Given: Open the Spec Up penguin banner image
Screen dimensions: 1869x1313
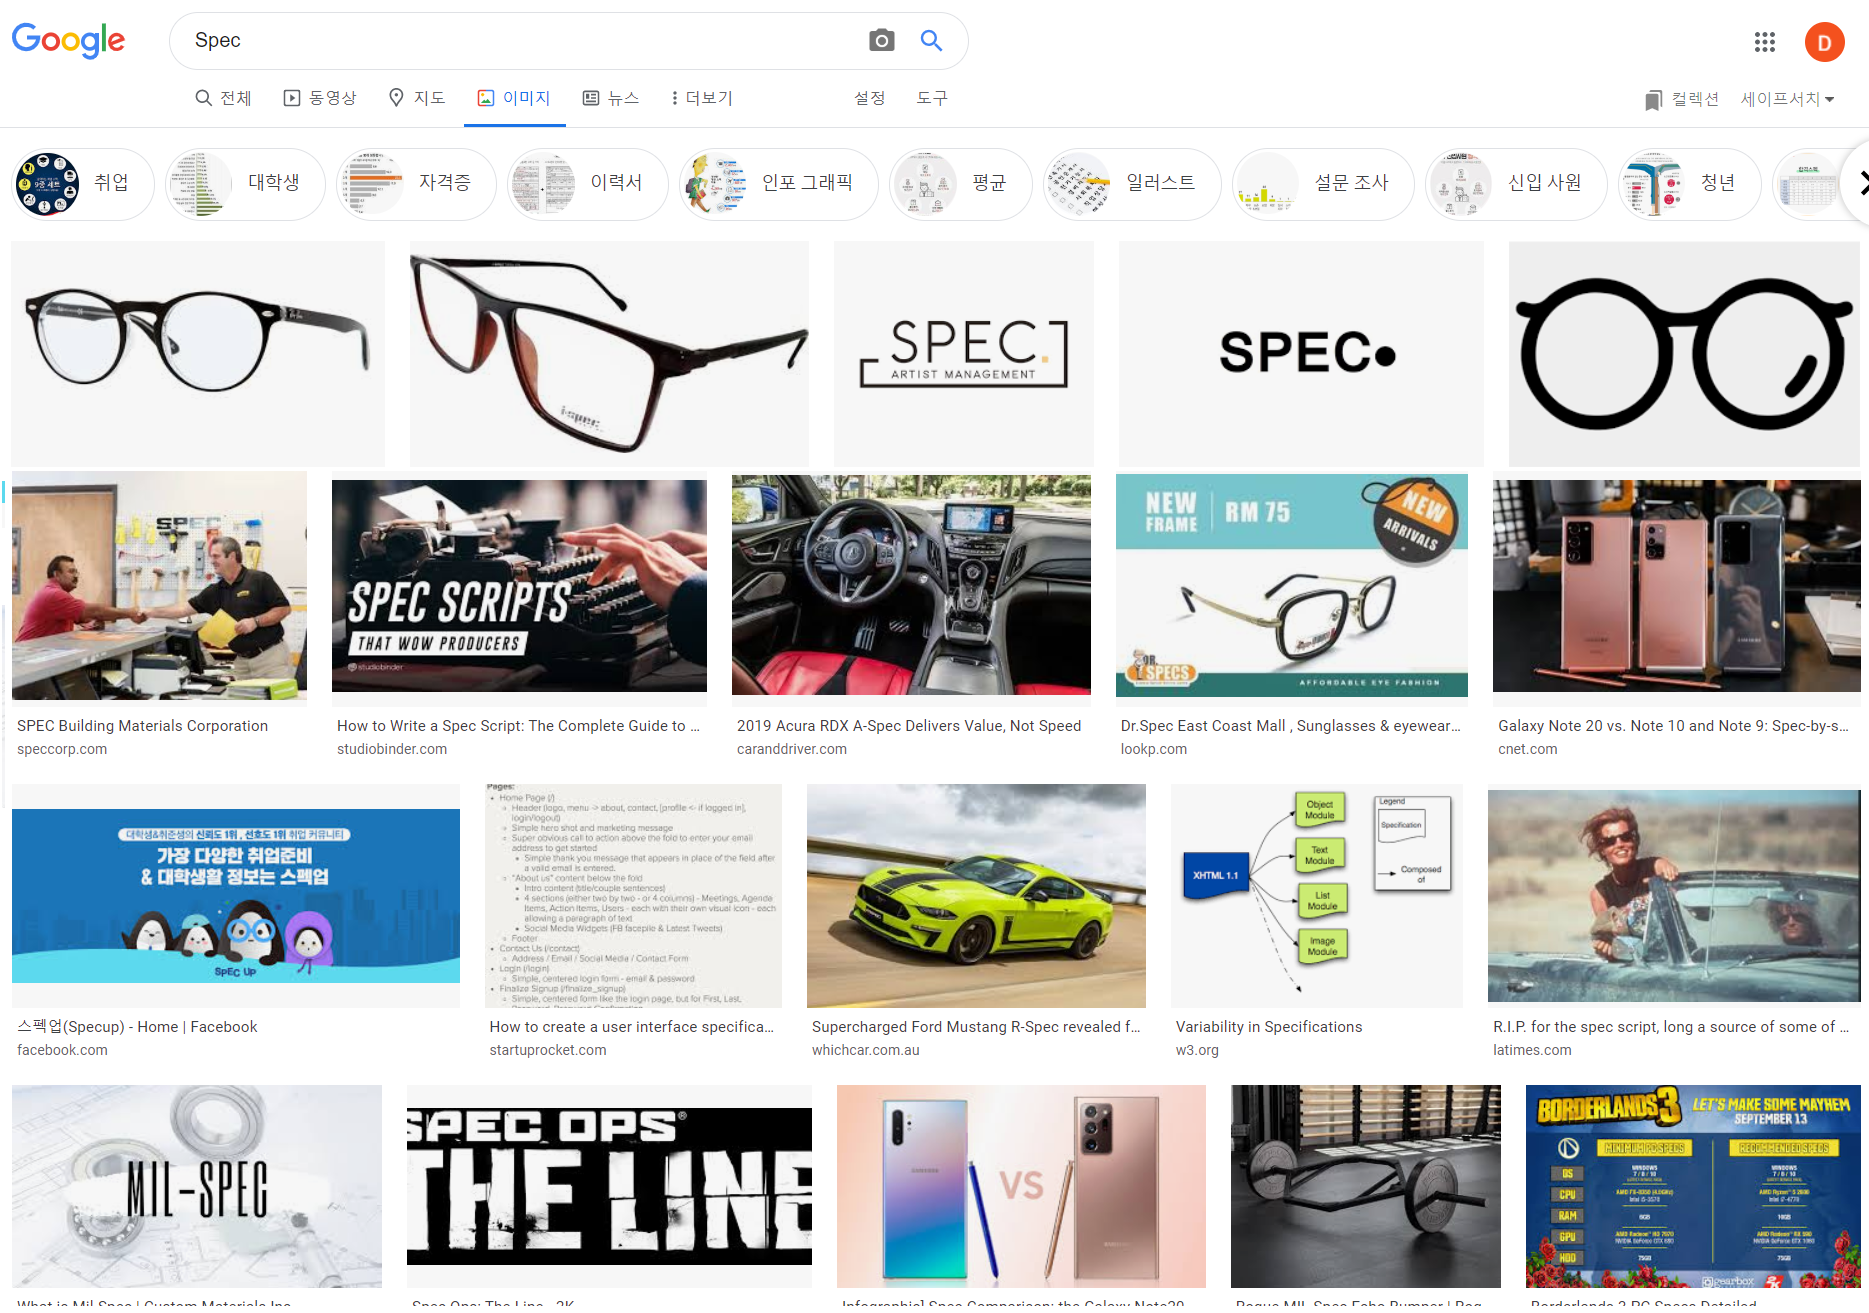Looking at the screenshot, I should 236,896.
